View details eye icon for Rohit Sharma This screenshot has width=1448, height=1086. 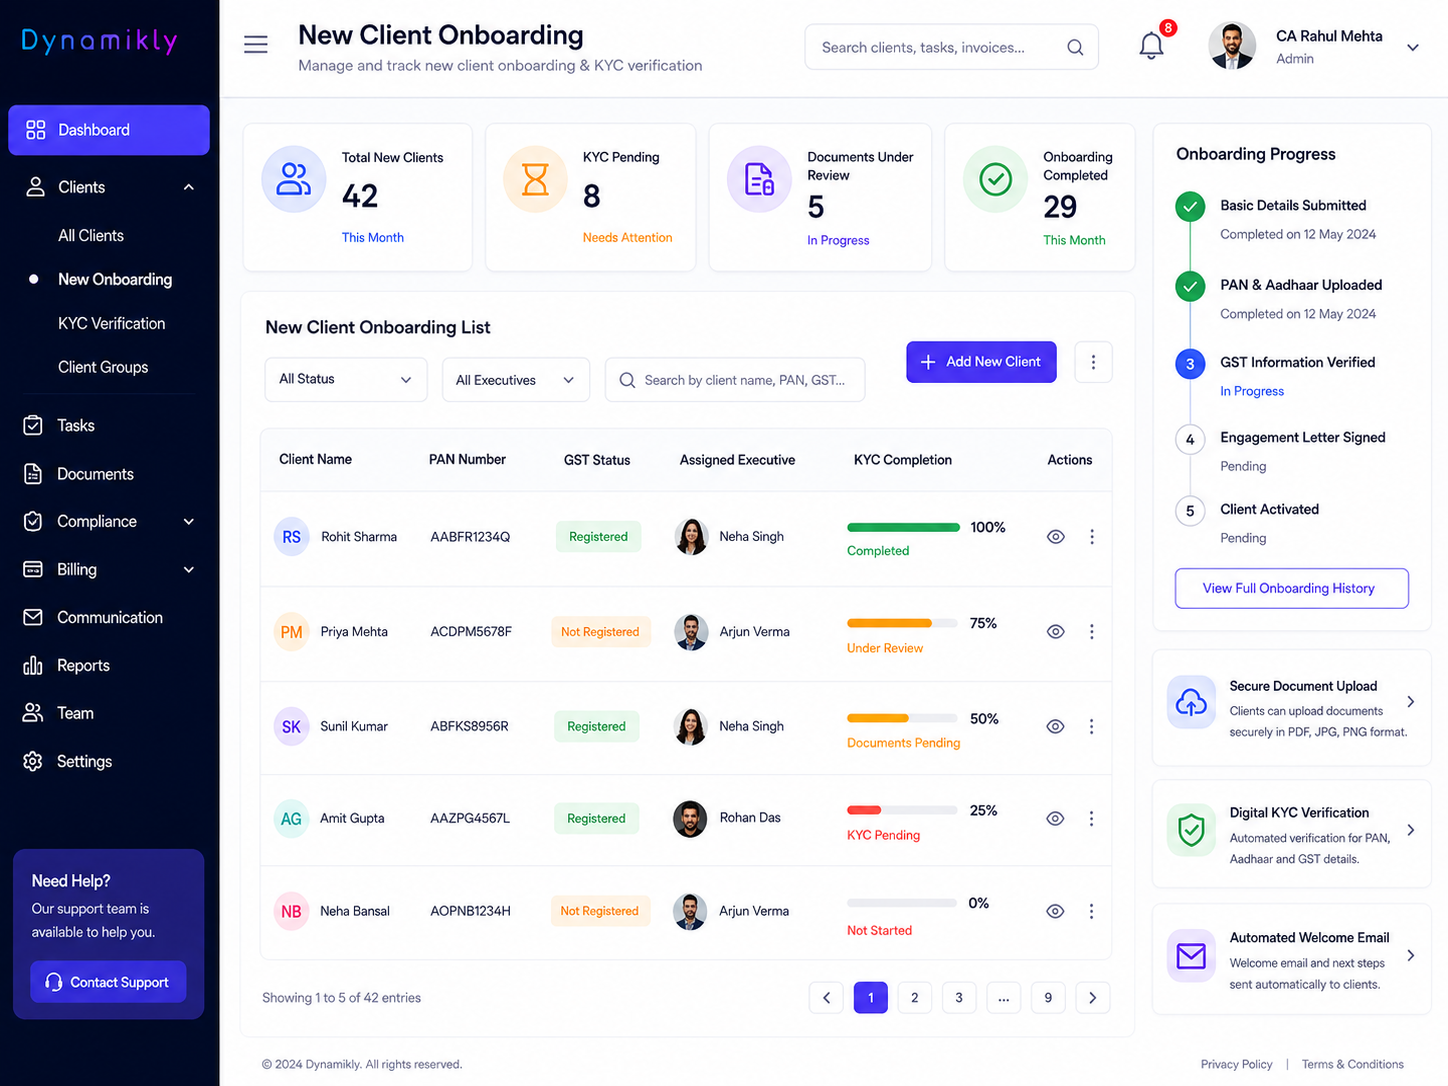[1055, 537]
